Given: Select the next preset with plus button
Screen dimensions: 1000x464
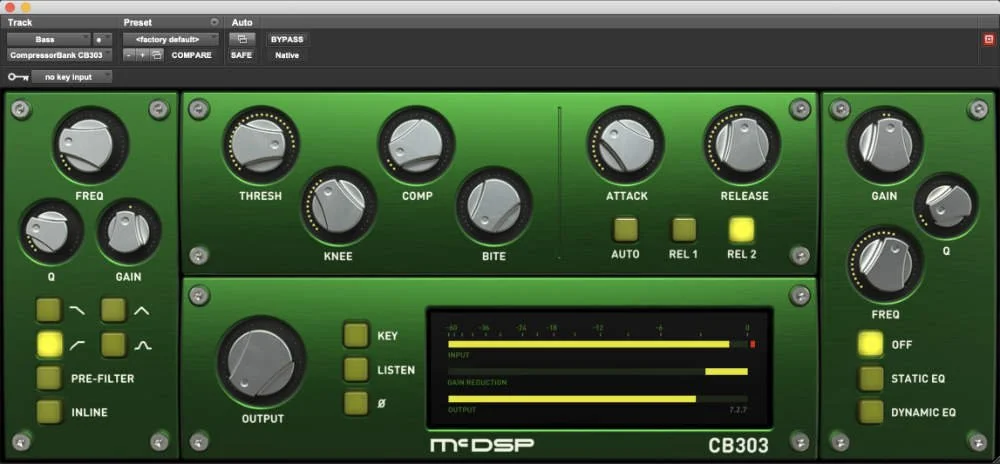Looking at the screenshot, I should (x=142, y=55).
